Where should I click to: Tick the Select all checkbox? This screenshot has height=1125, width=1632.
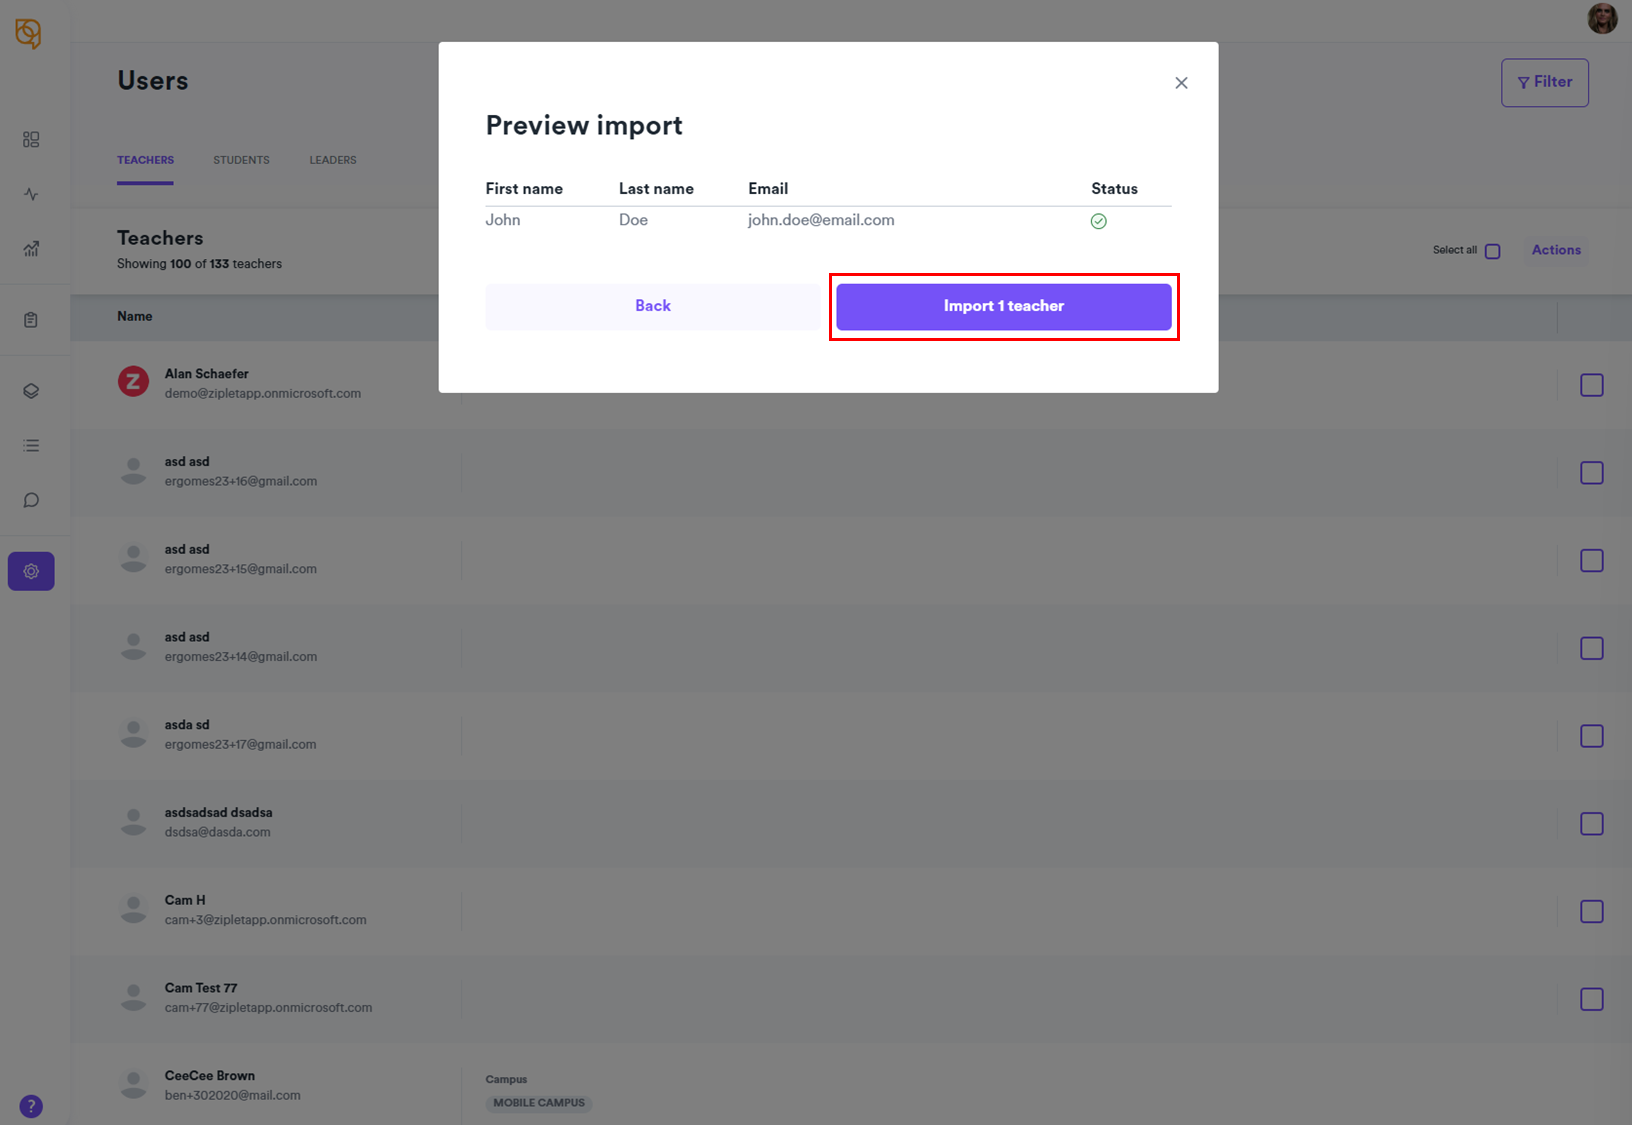[x=1493, y=251]
